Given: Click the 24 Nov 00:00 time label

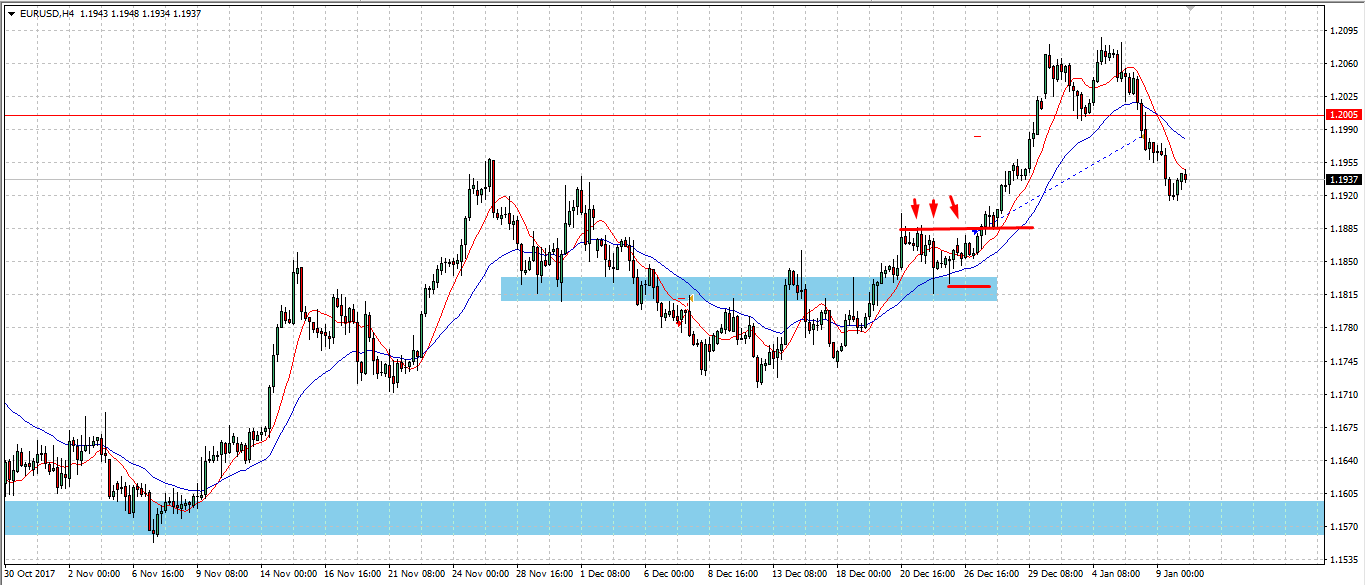Looking at the screenshot, I should click(481, 574).
